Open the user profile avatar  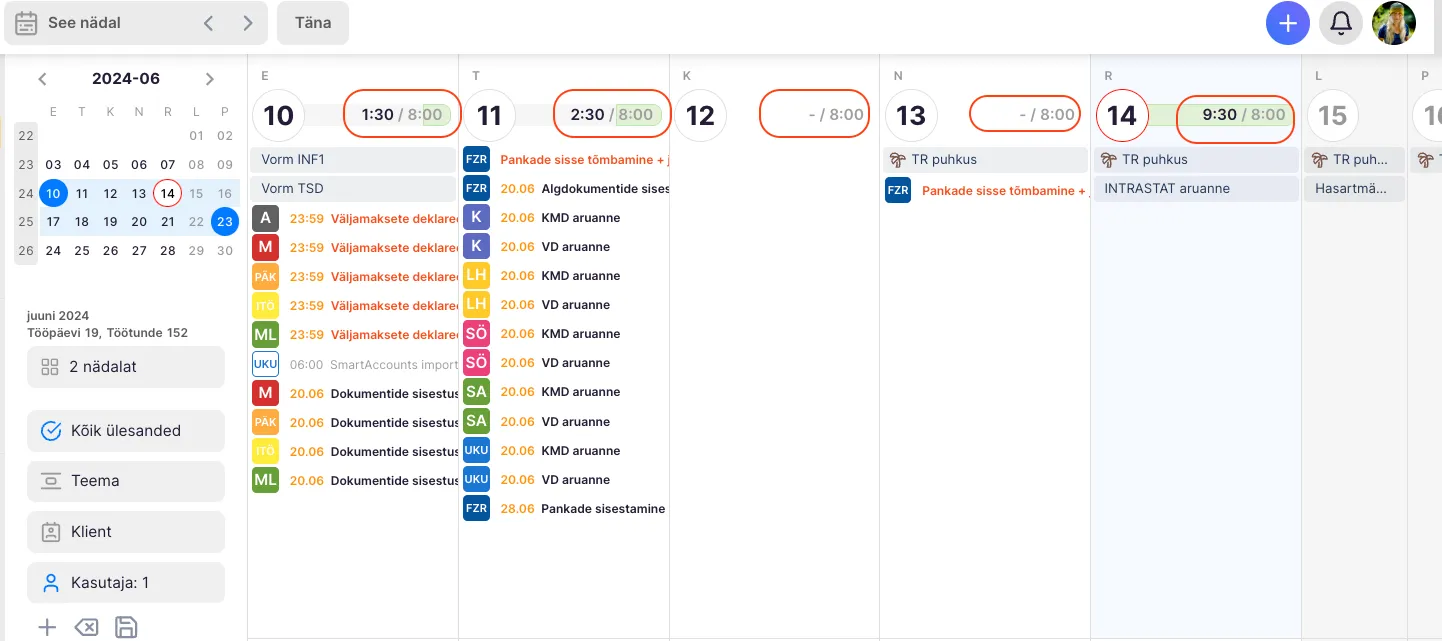[x=1394, y=23]
